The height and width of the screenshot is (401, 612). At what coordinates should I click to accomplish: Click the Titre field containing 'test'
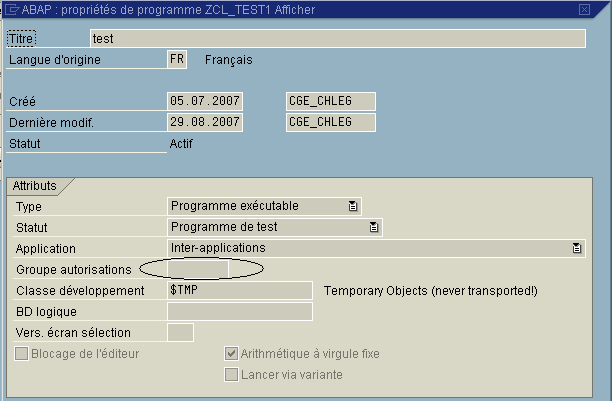click(338, 38)
